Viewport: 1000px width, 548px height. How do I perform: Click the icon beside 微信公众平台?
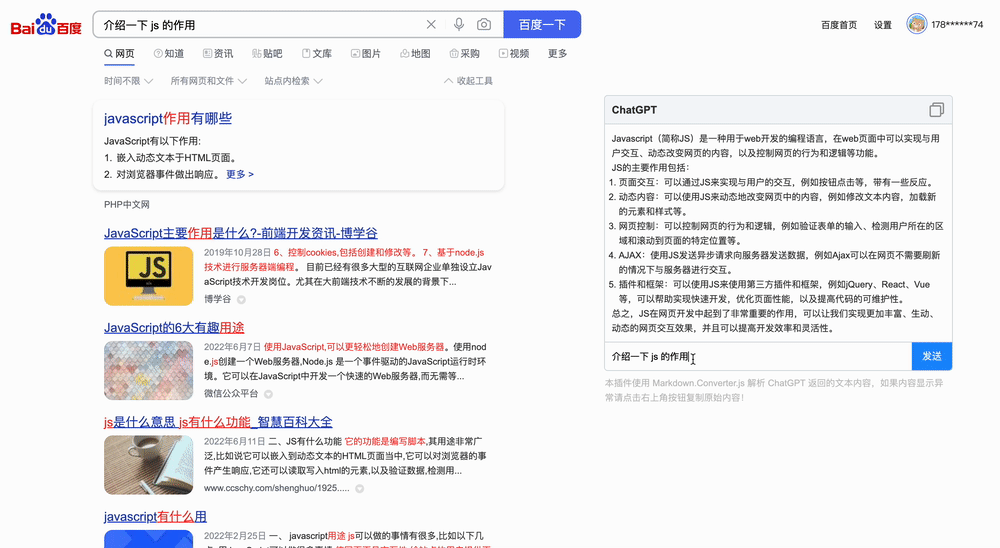[268, 394]
